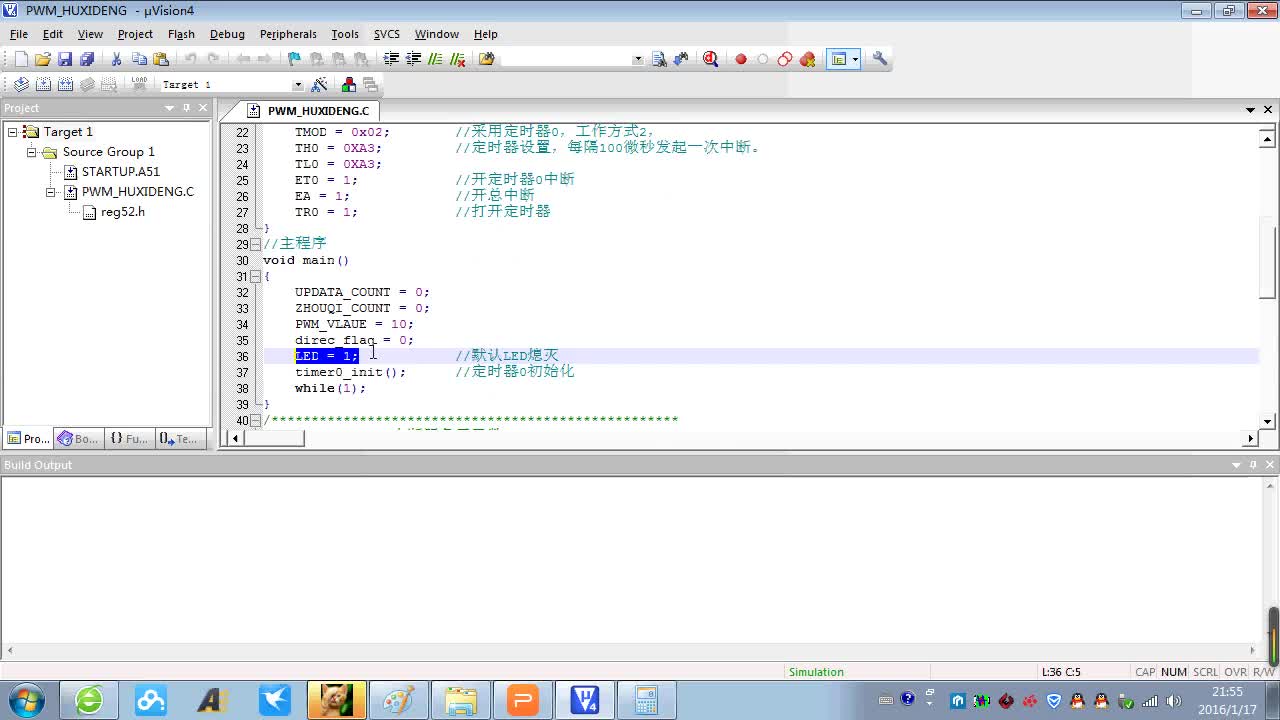Open the Project panel menu arrow
This screenshot has height=720, width=1280.
169,108
